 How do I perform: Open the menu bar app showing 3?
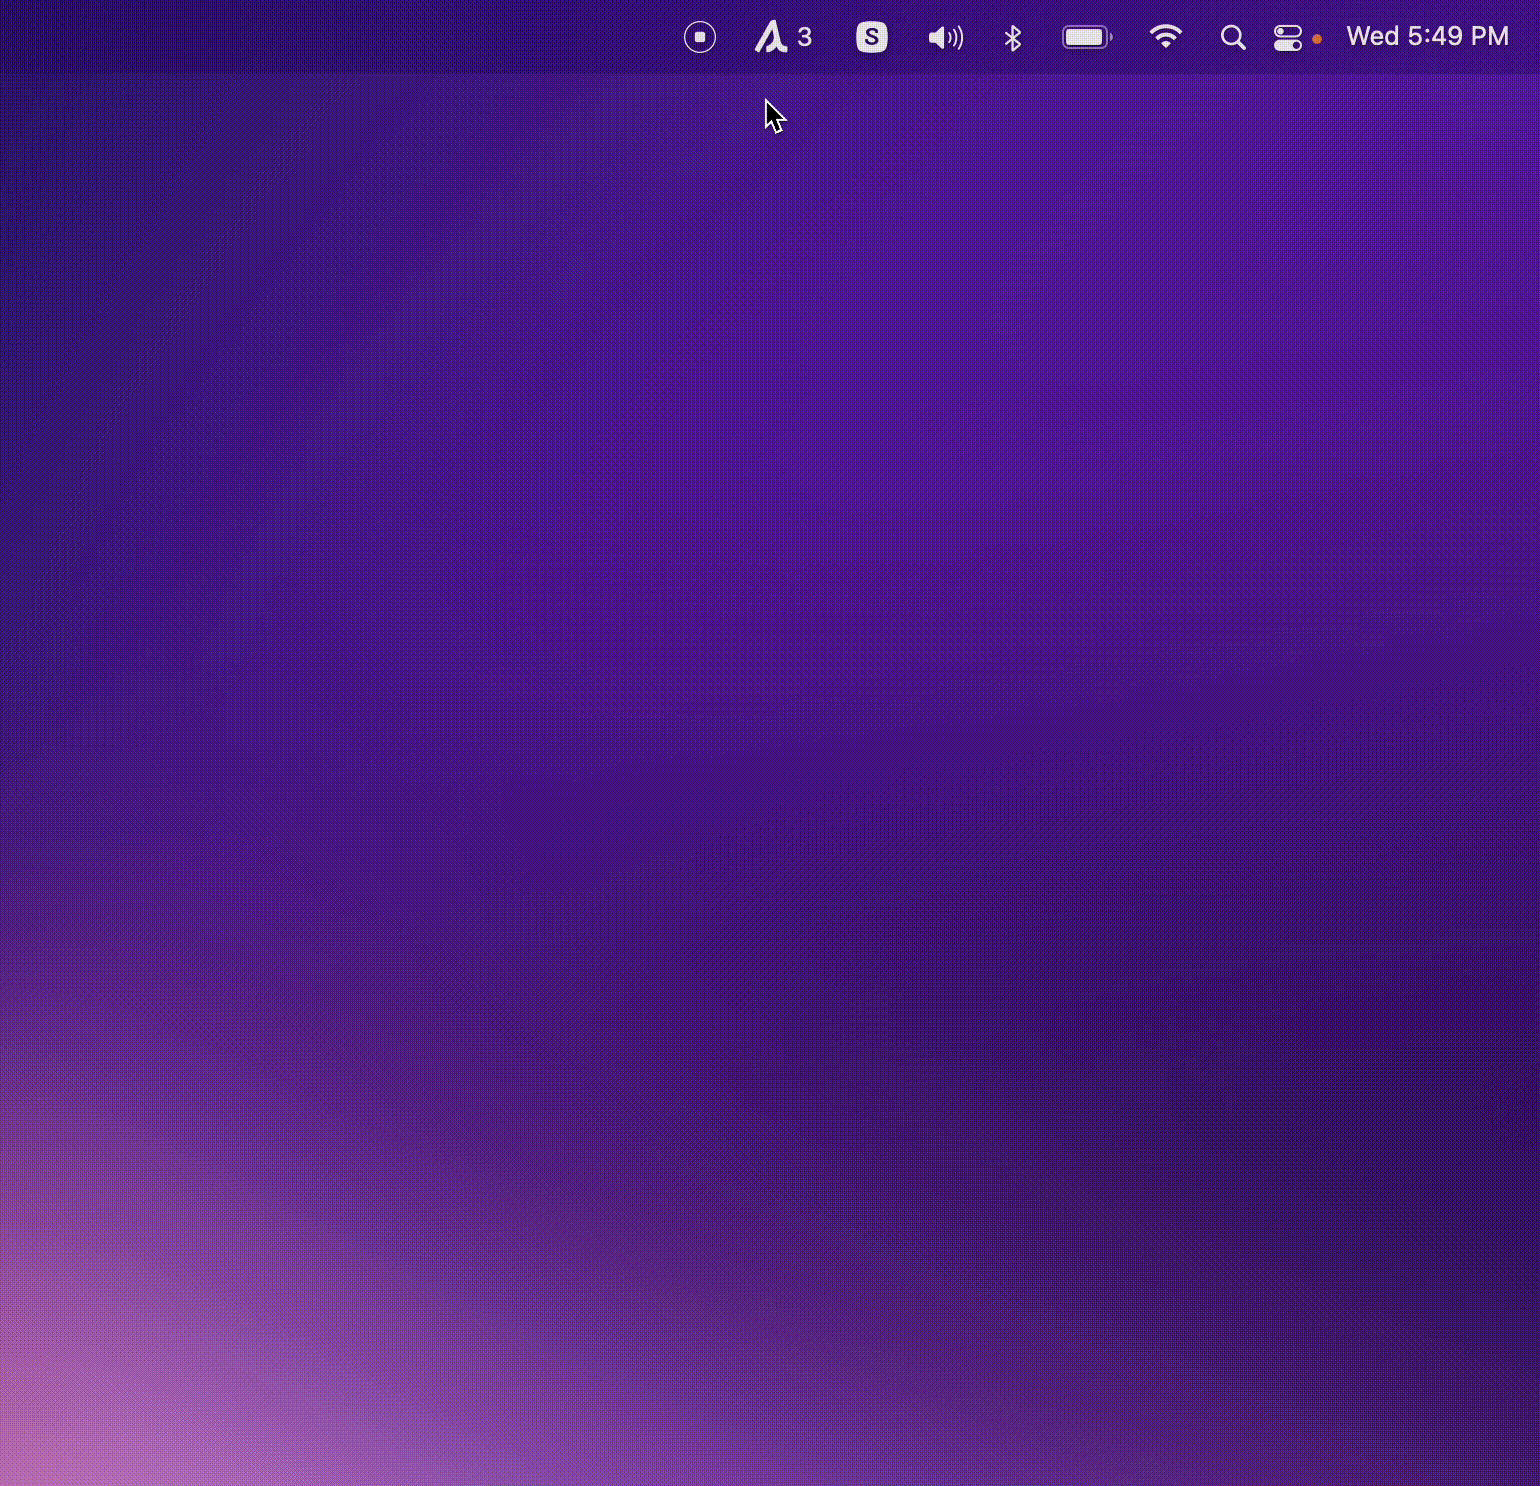(x=783, y=37)
